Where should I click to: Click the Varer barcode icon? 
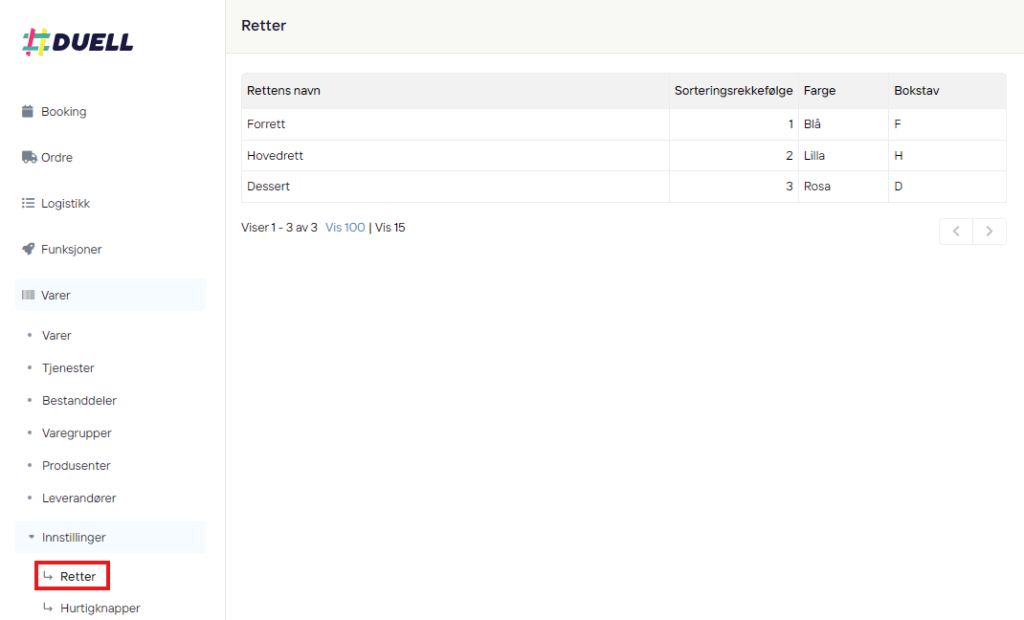point(28,295)
